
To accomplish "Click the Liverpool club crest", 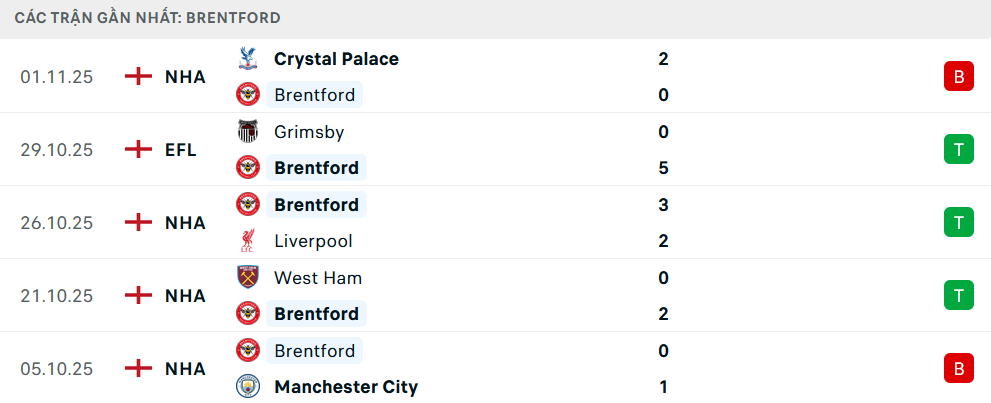I will (247, 241).
